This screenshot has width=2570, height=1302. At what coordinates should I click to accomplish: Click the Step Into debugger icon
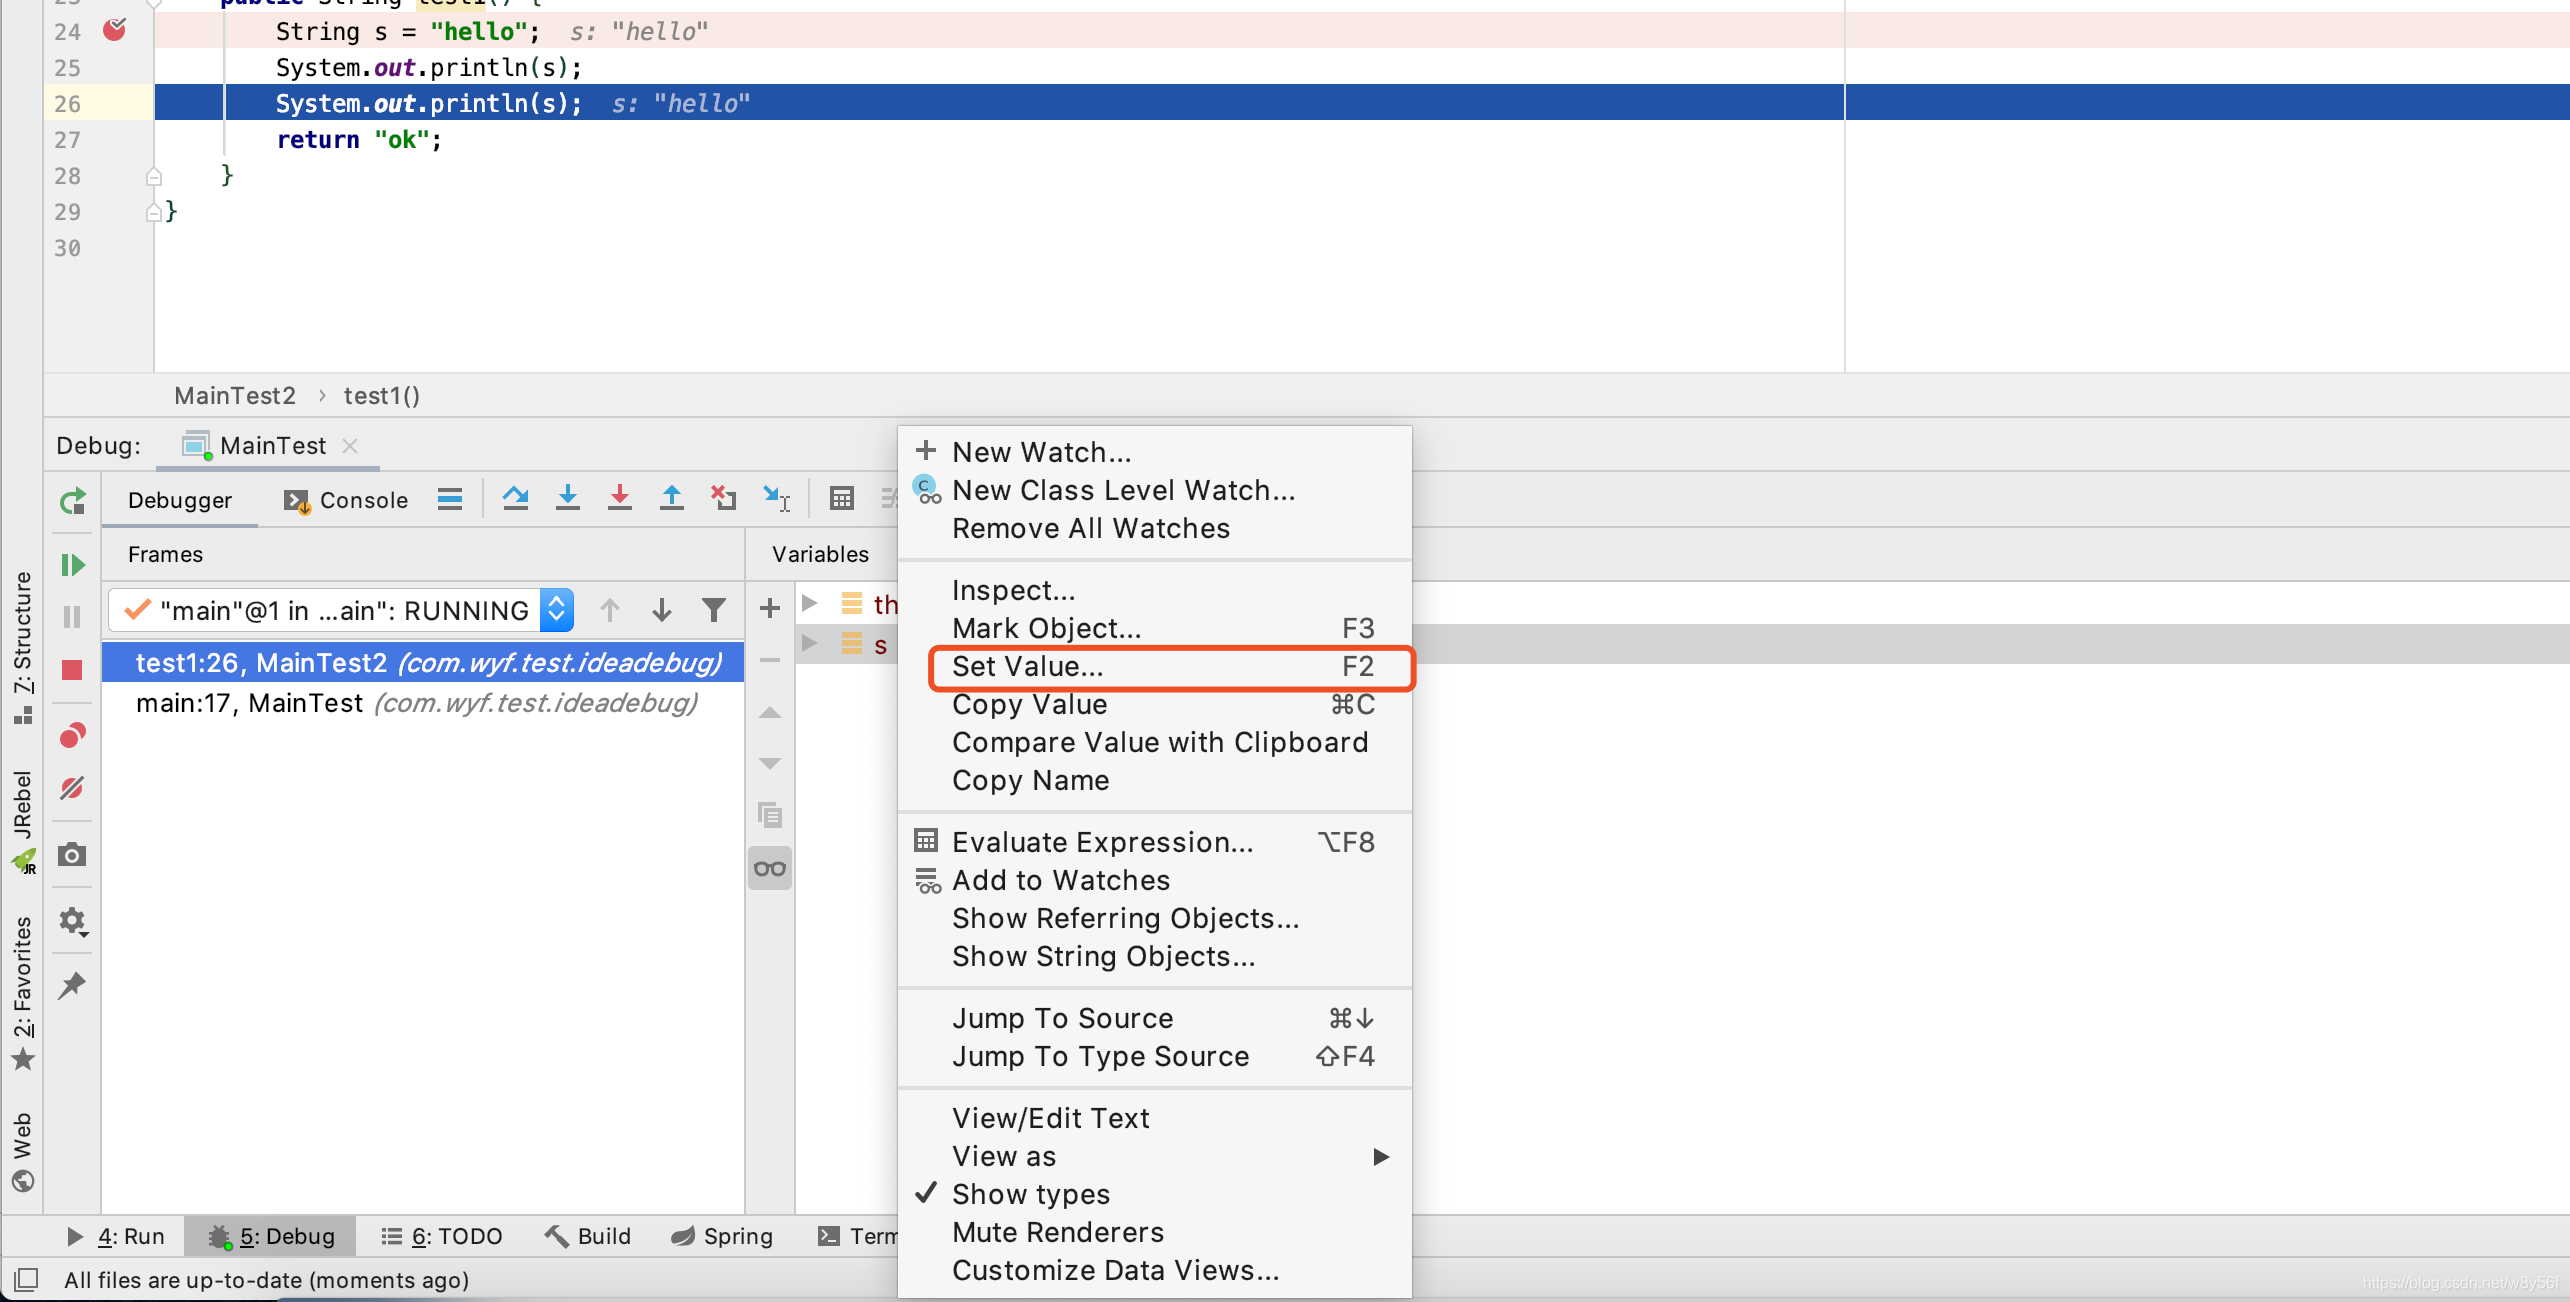click(567, 498)
